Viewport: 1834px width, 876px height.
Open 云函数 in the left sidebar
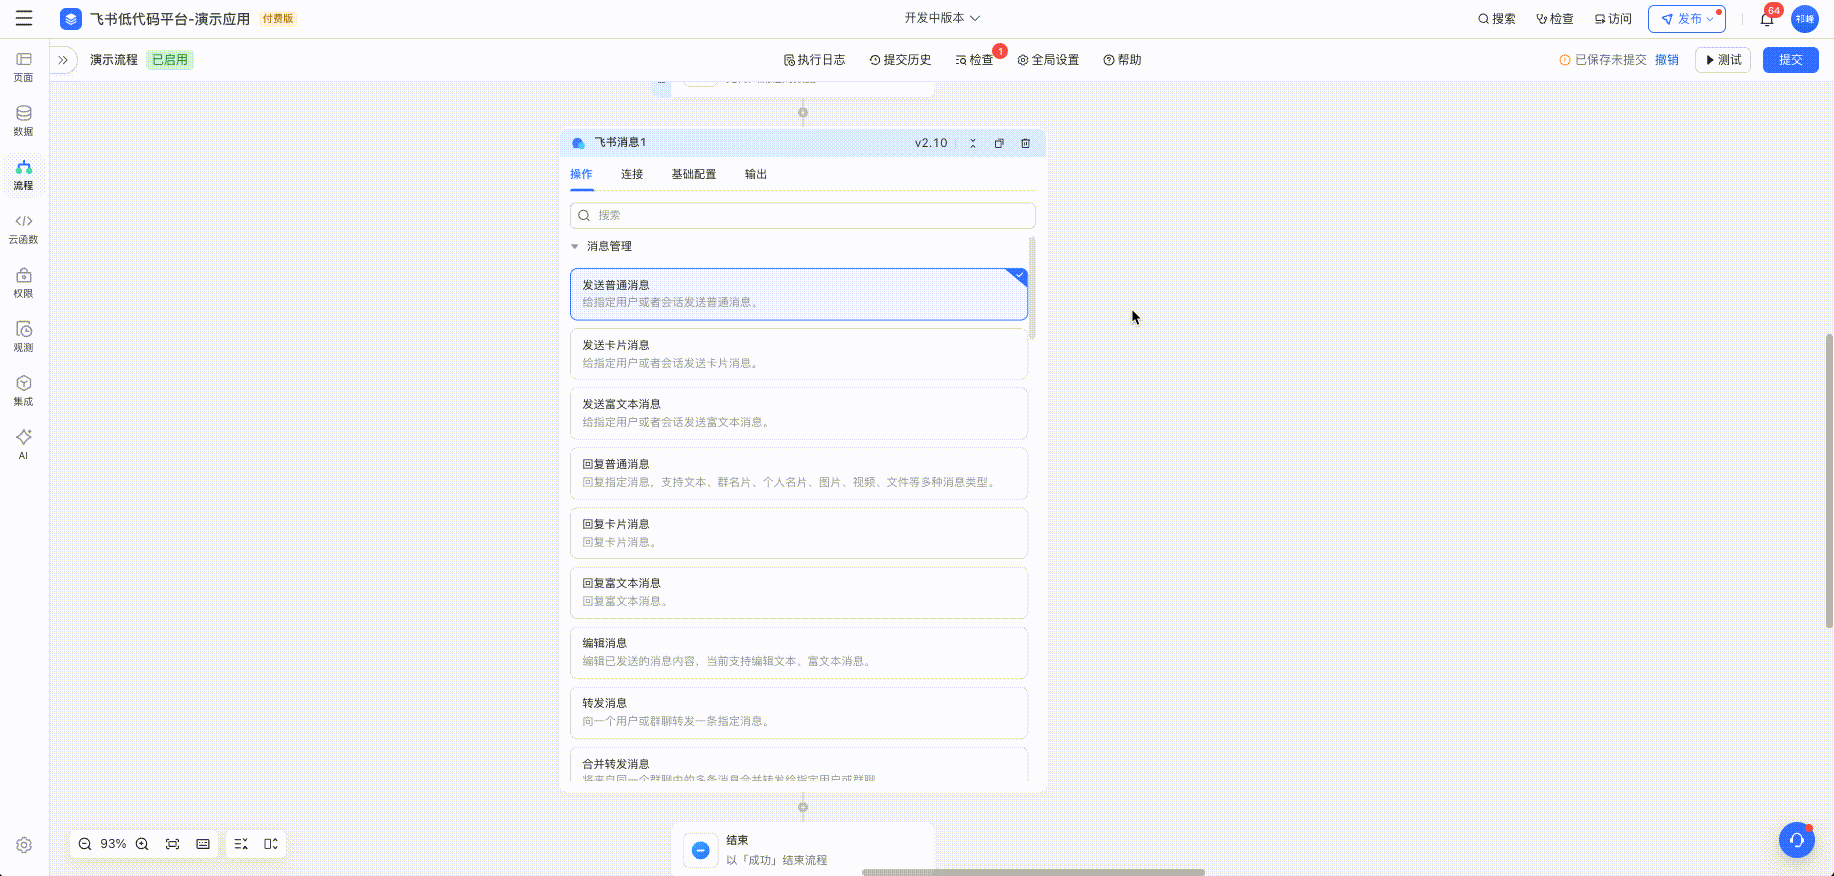pos(23,228)
